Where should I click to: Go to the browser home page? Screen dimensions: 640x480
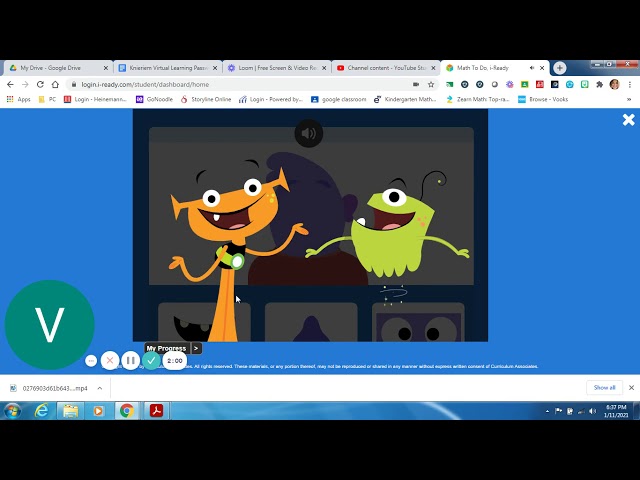tap(55, 84)
